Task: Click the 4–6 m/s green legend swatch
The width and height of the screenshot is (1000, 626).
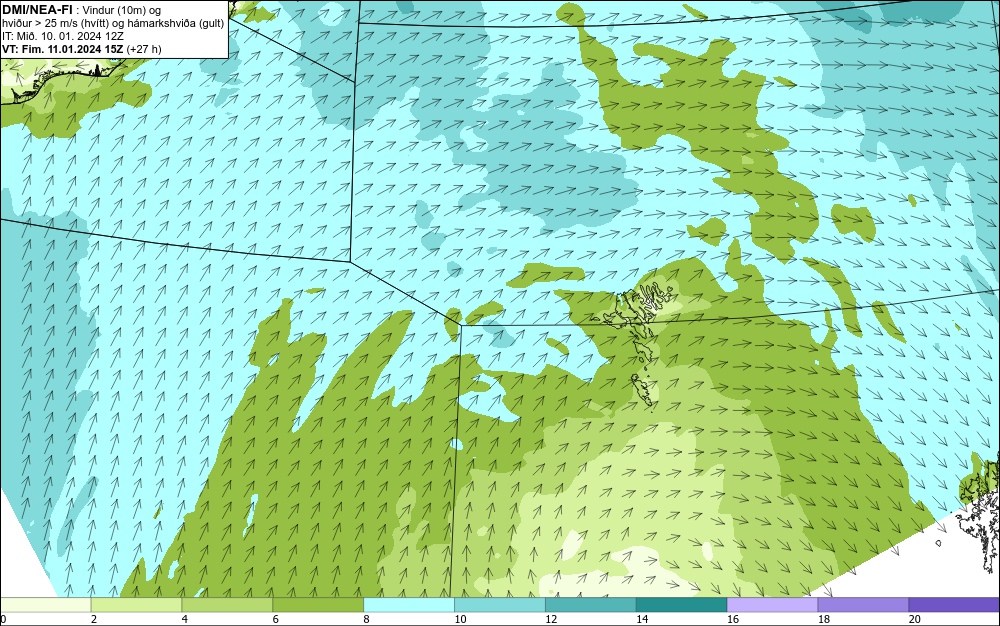Action: point(227,604)
